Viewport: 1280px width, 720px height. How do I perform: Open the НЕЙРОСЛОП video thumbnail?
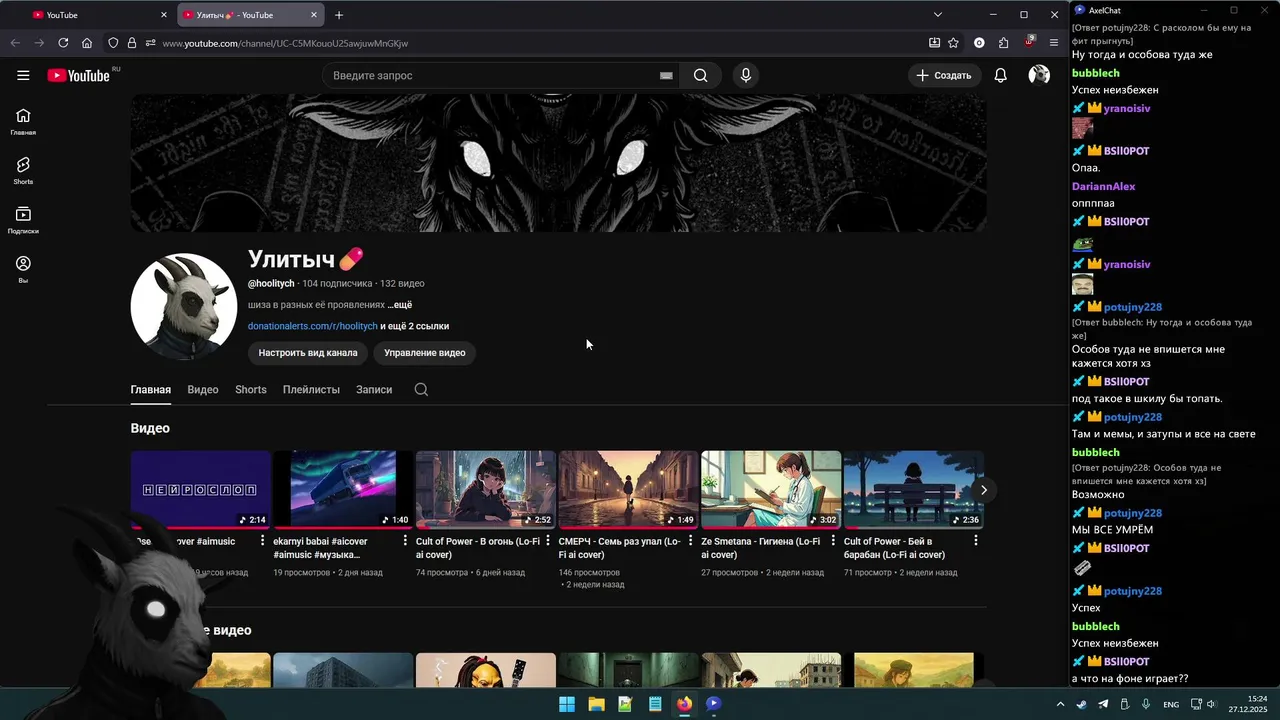pyautogui.click(x=200, y=489)
